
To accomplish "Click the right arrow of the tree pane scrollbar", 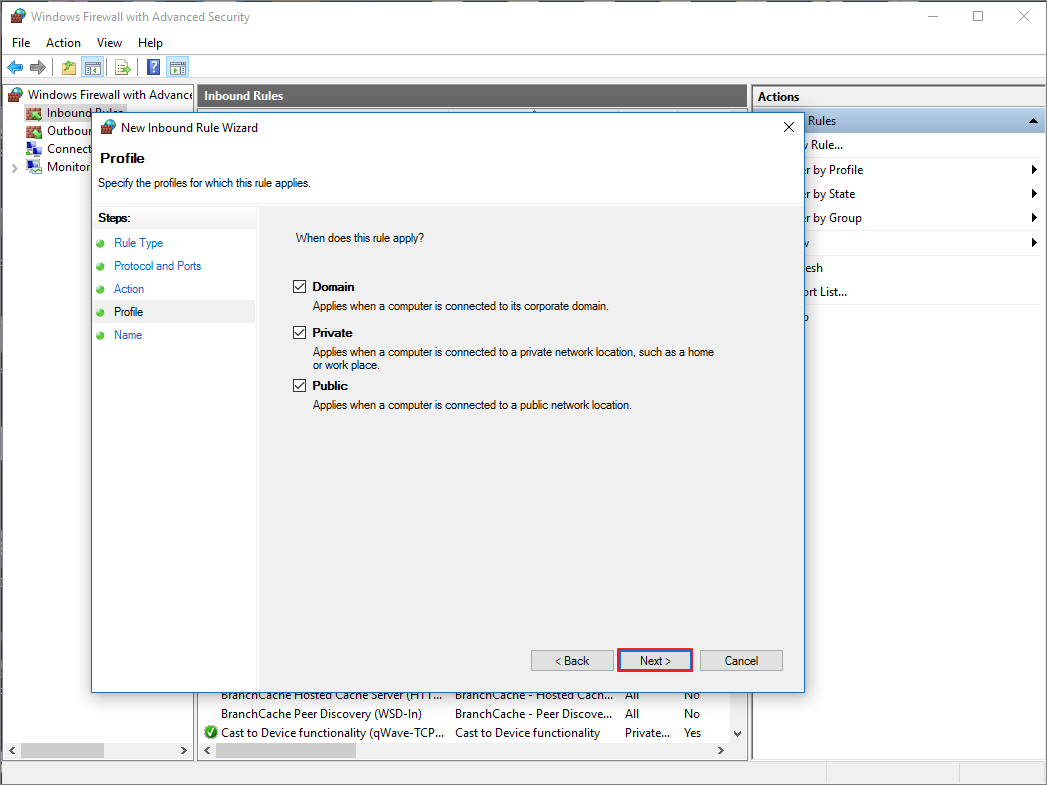I will click(184, 751).
